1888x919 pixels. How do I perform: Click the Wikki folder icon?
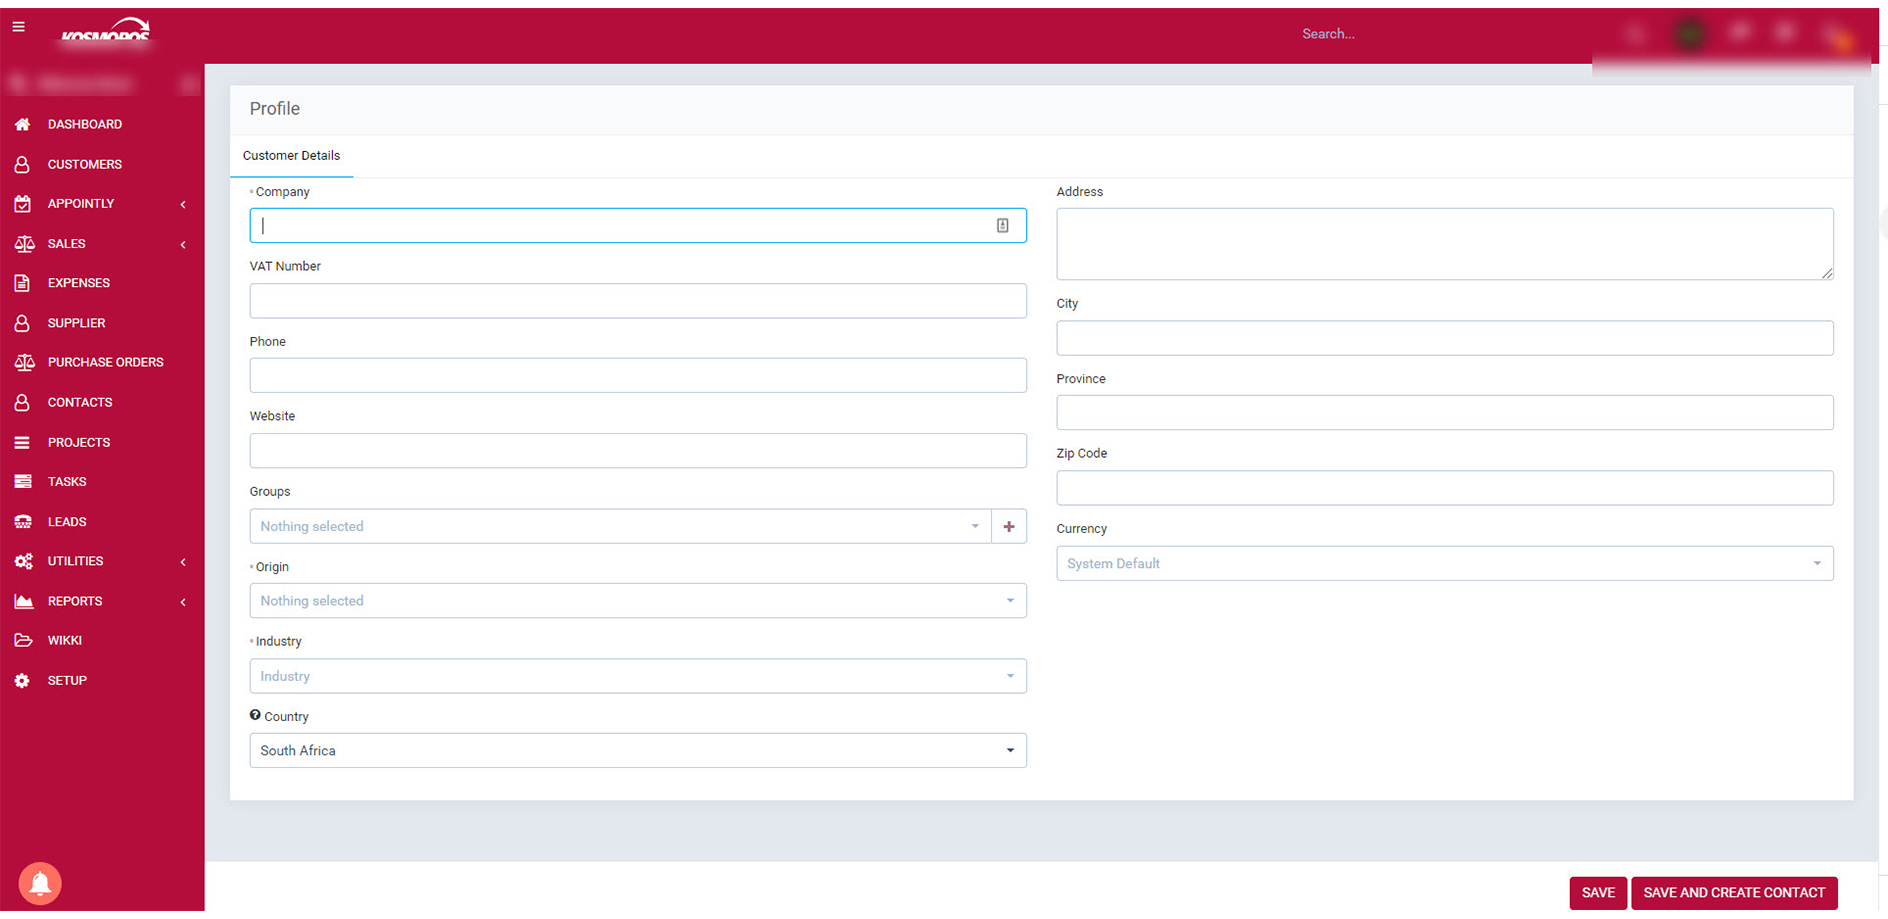coord(23,640)
